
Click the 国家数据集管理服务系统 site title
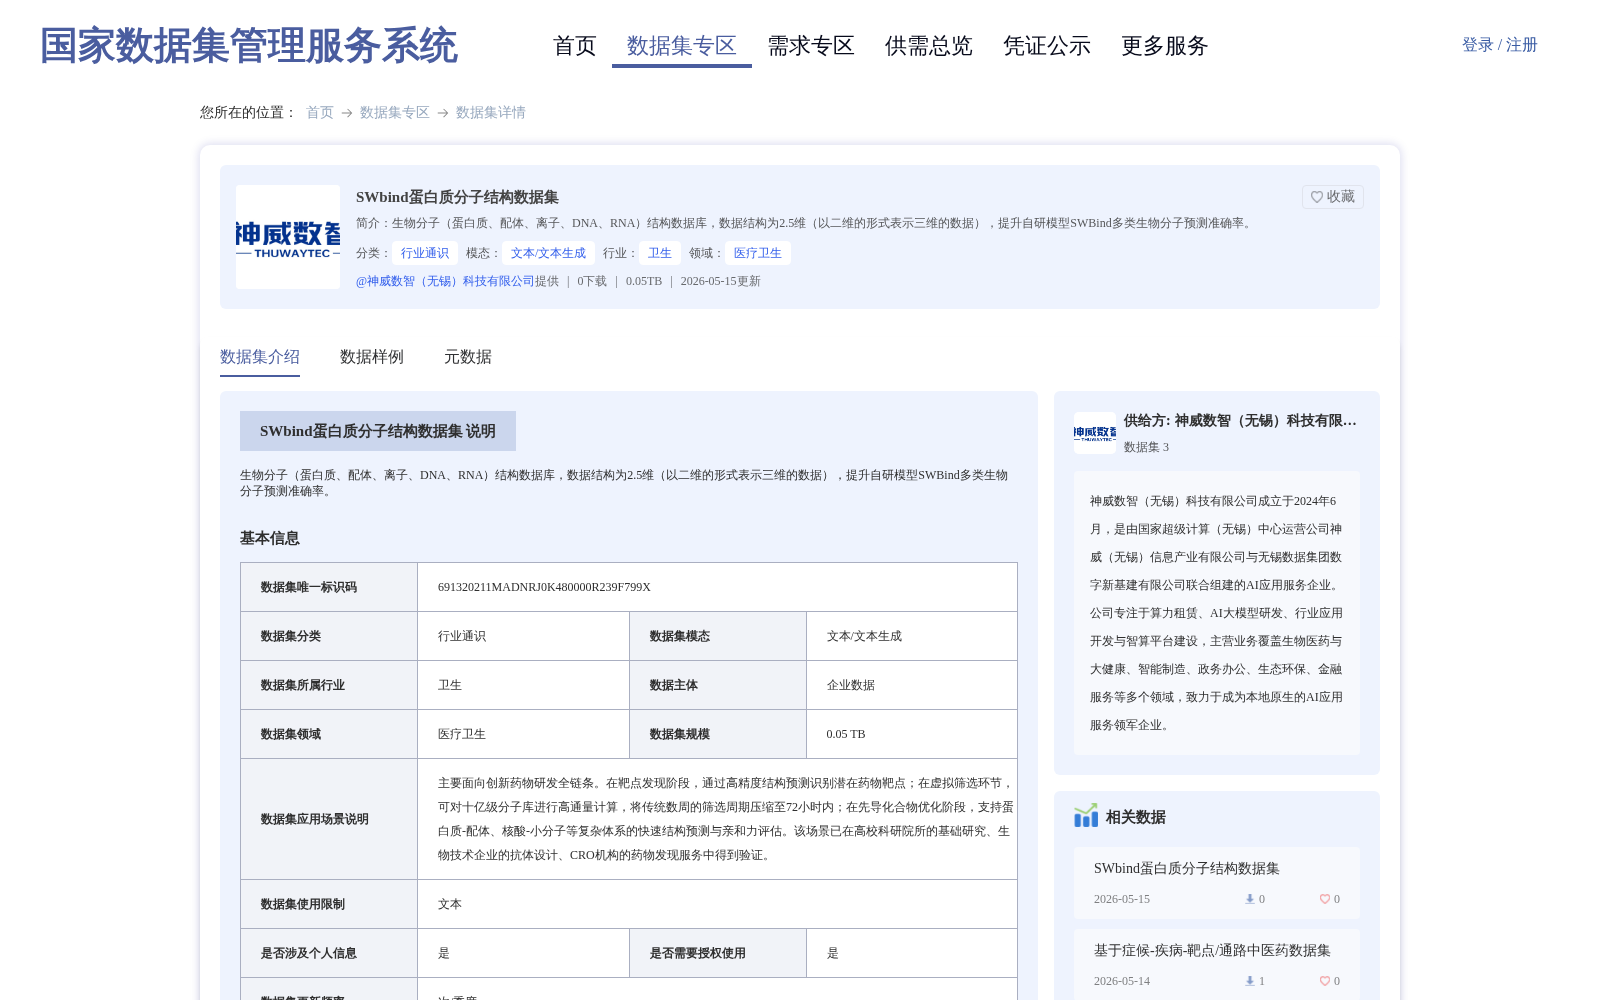(249, 46)
